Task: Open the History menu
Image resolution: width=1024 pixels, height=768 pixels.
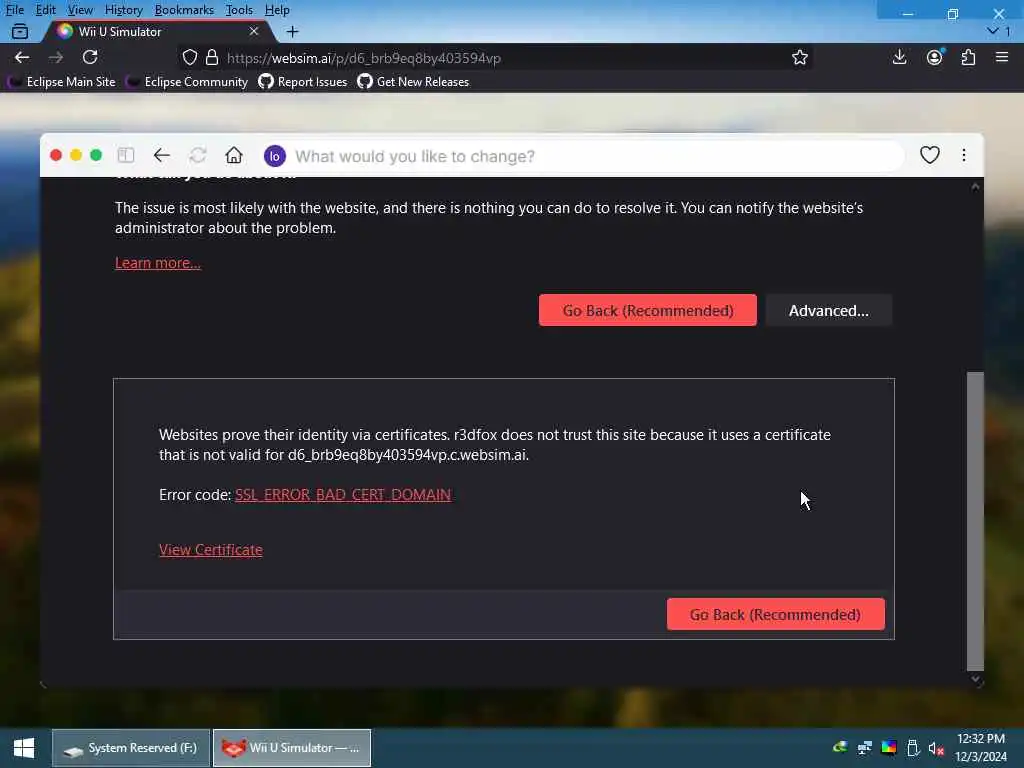Action: [x=123, y=10]
